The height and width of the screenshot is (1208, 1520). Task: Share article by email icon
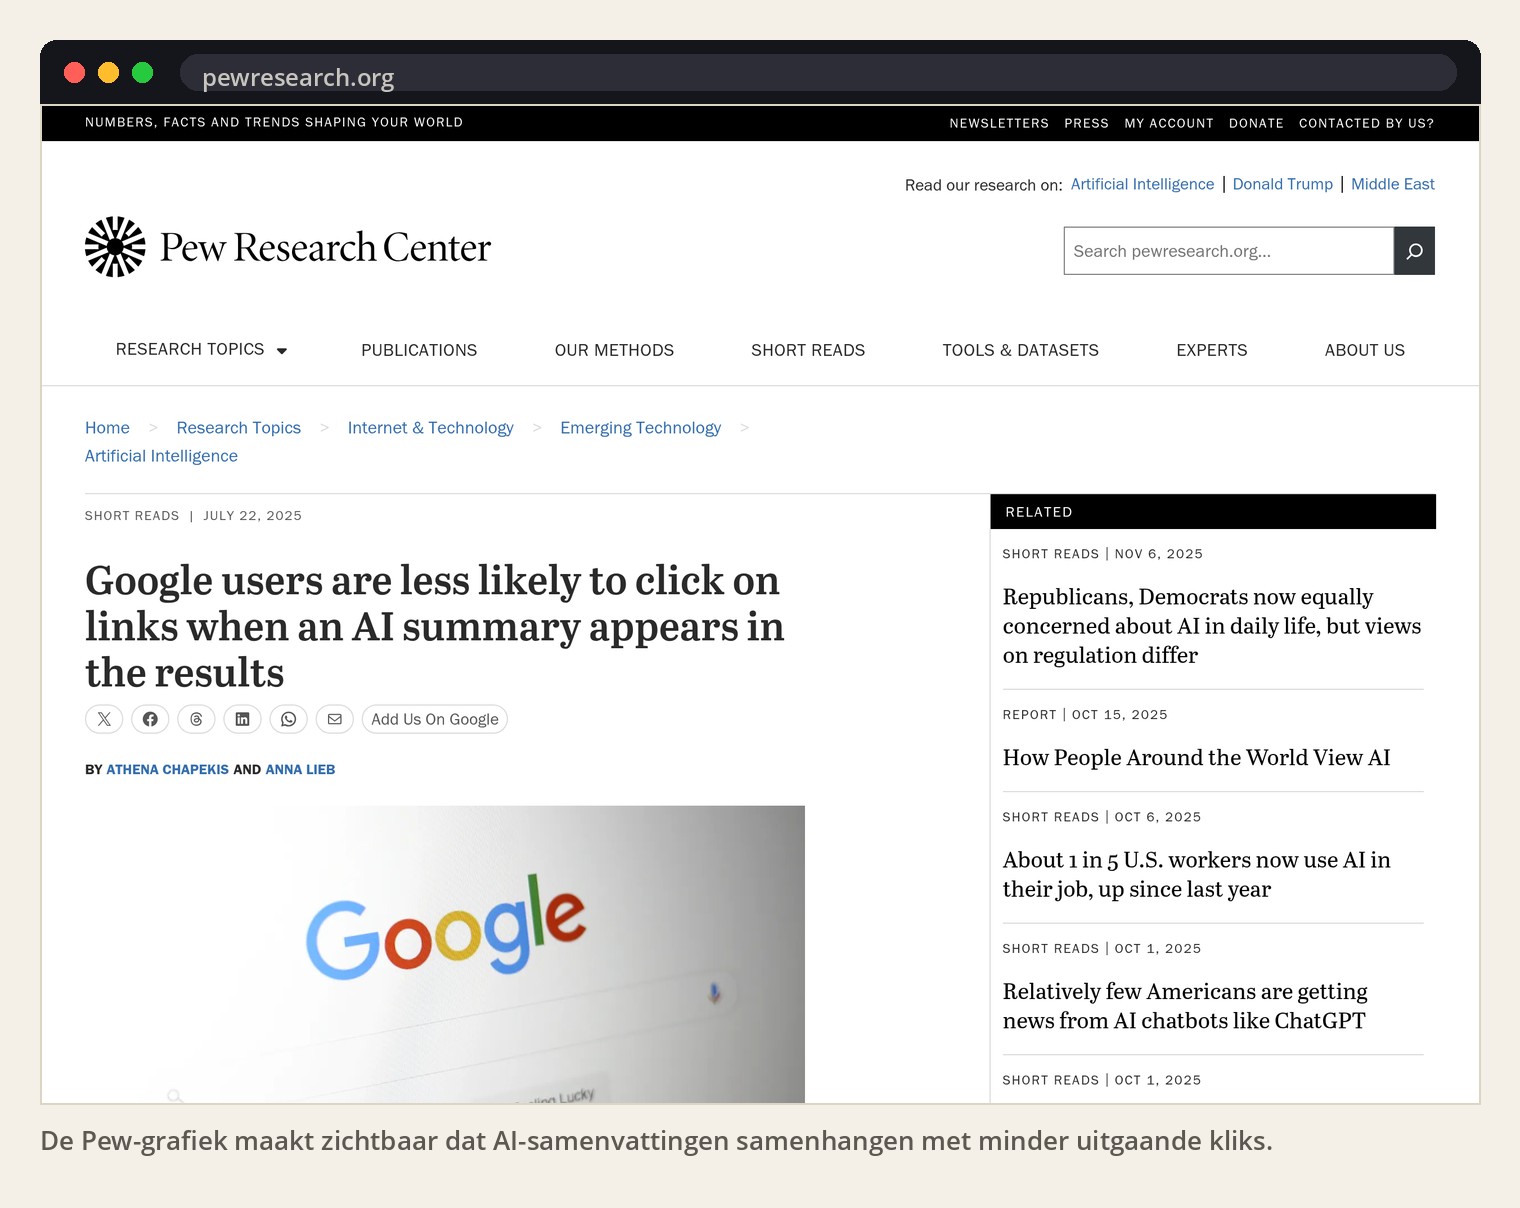(334, 719)
